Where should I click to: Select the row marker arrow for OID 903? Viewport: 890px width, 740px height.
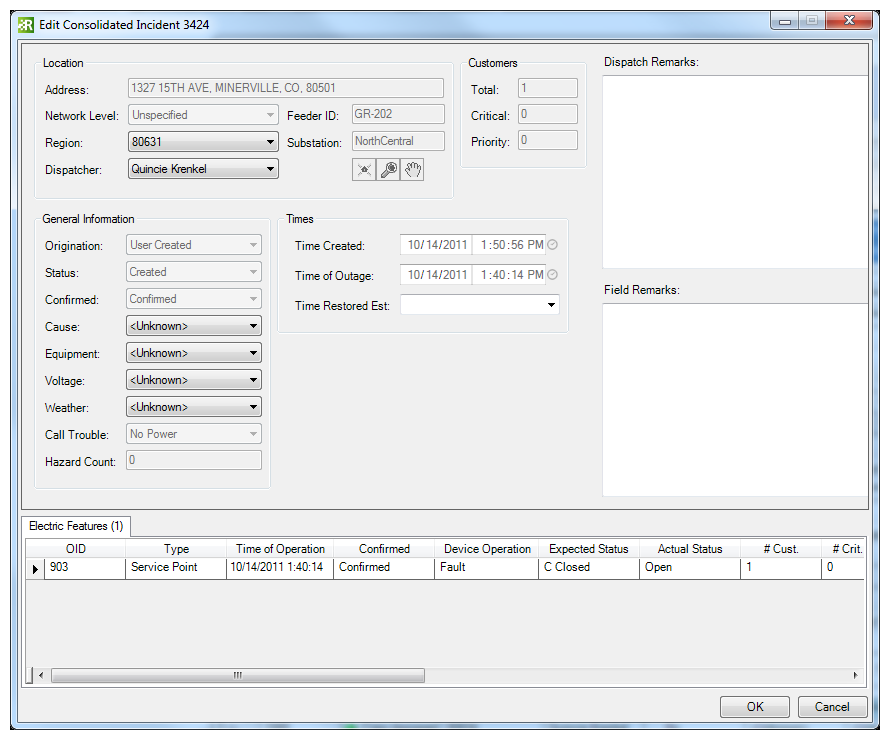(35, 568)
